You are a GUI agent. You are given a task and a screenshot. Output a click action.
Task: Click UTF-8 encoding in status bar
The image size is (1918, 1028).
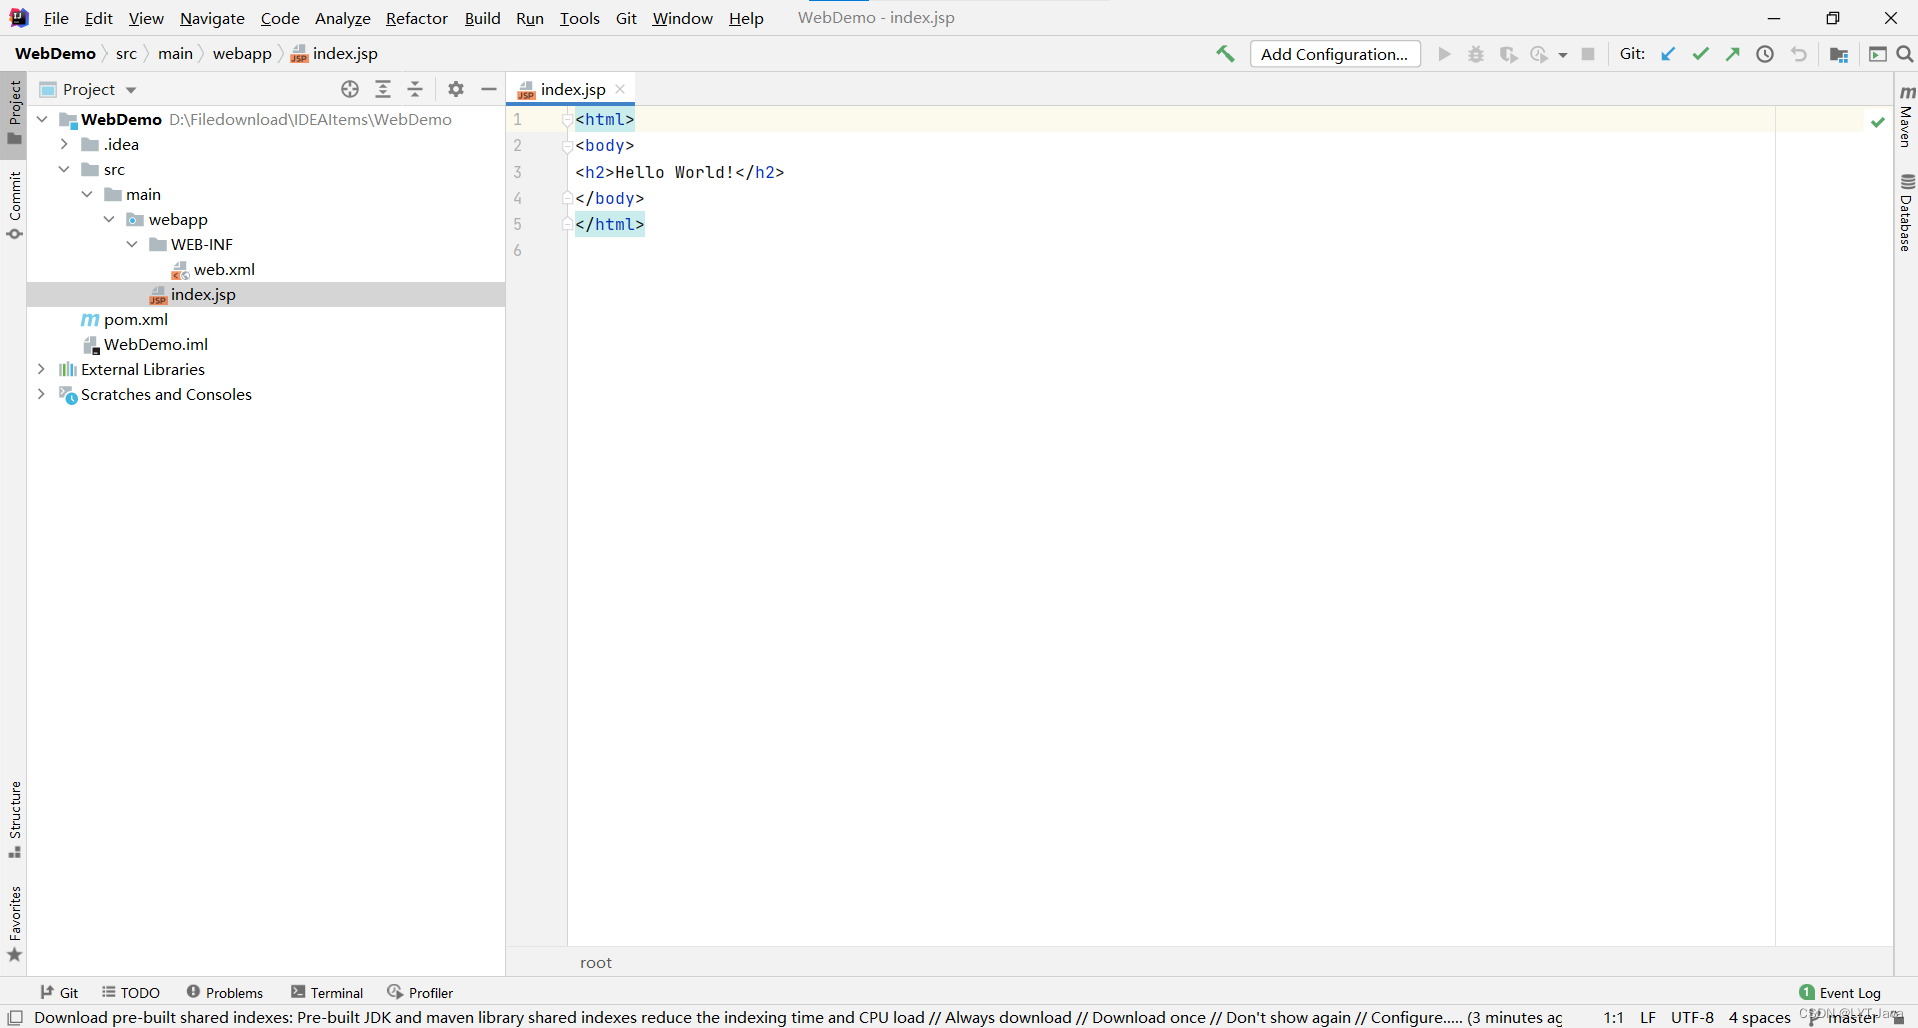pyautogui.click(x=1692, y=1018)
